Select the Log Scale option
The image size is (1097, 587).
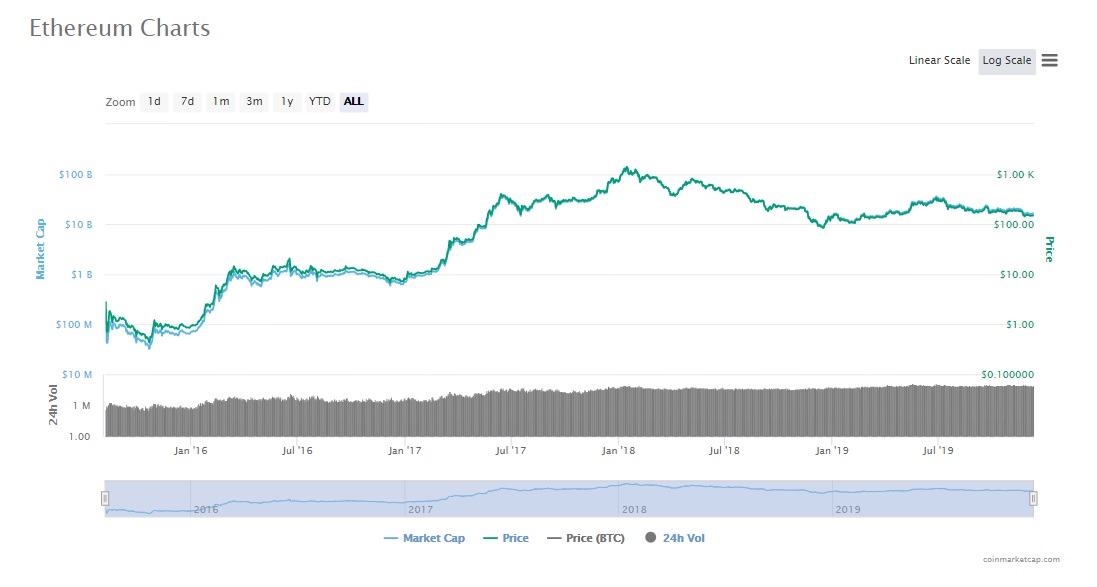pyautogui.click(x=1006, y=60)
